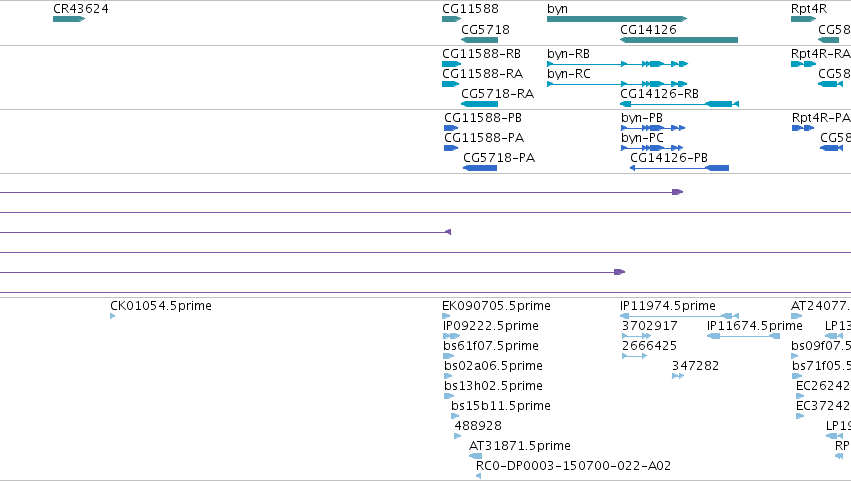This screenshot has width=851, height=481.
Task: Select the byn gene bar
Action: [x=617, y=19]
